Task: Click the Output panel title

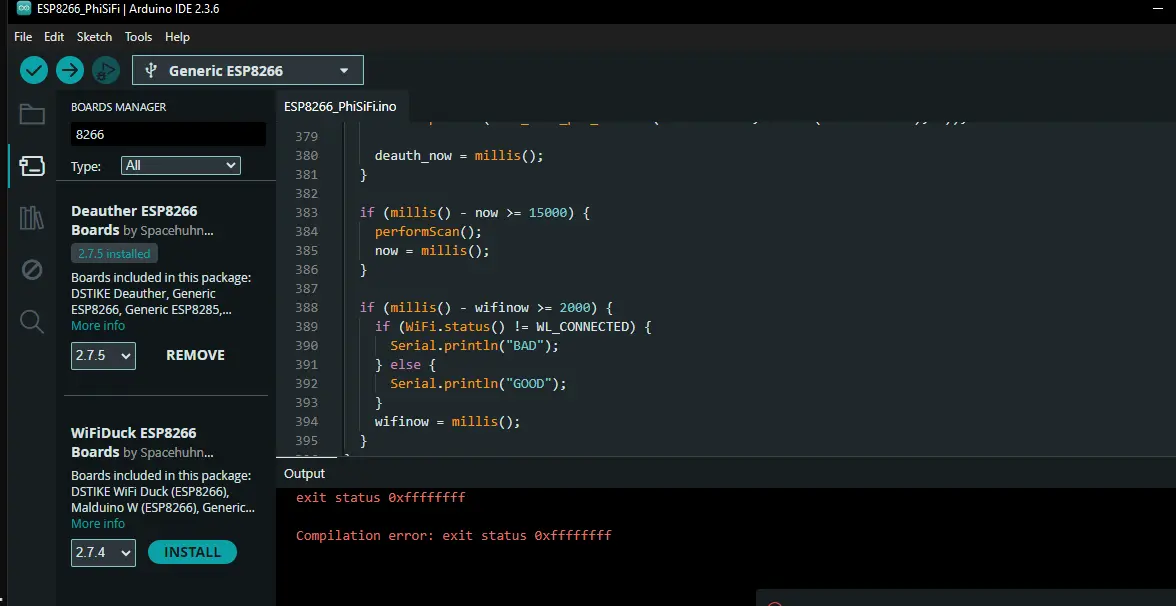Action: tap(304, 474)
